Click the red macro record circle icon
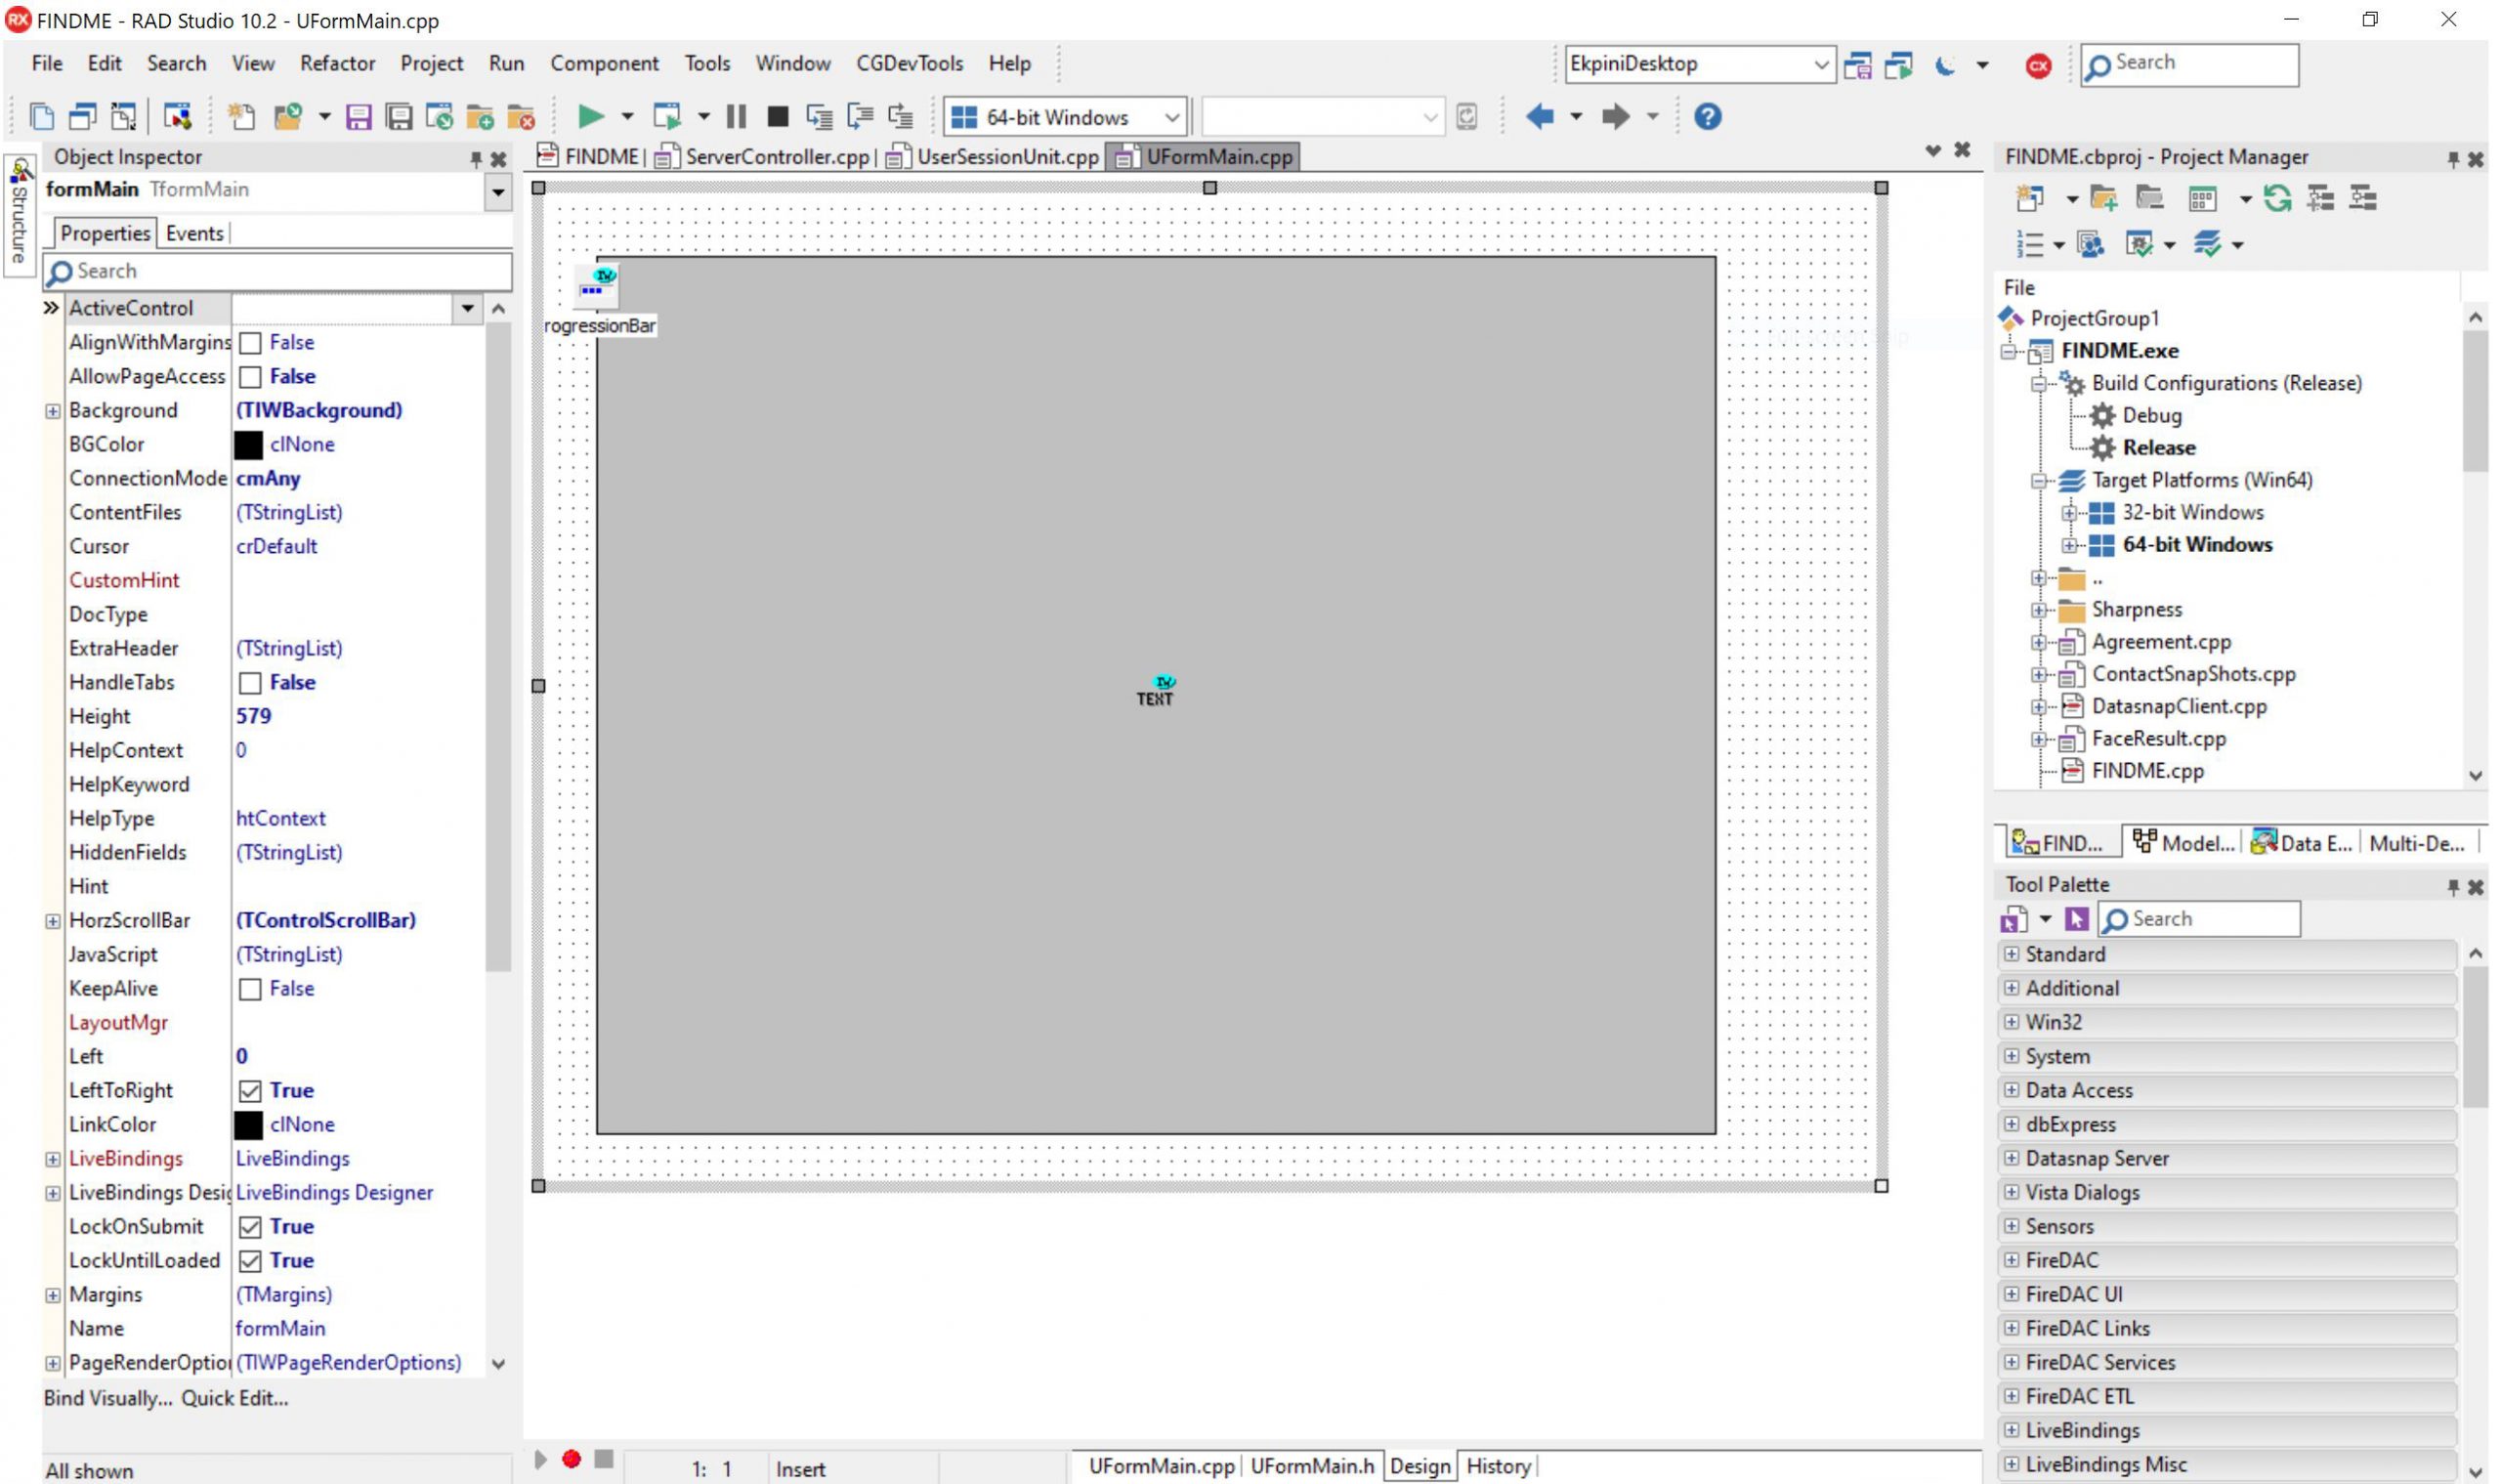This screenshot has height=1484, width=2501. point(571,1459)
